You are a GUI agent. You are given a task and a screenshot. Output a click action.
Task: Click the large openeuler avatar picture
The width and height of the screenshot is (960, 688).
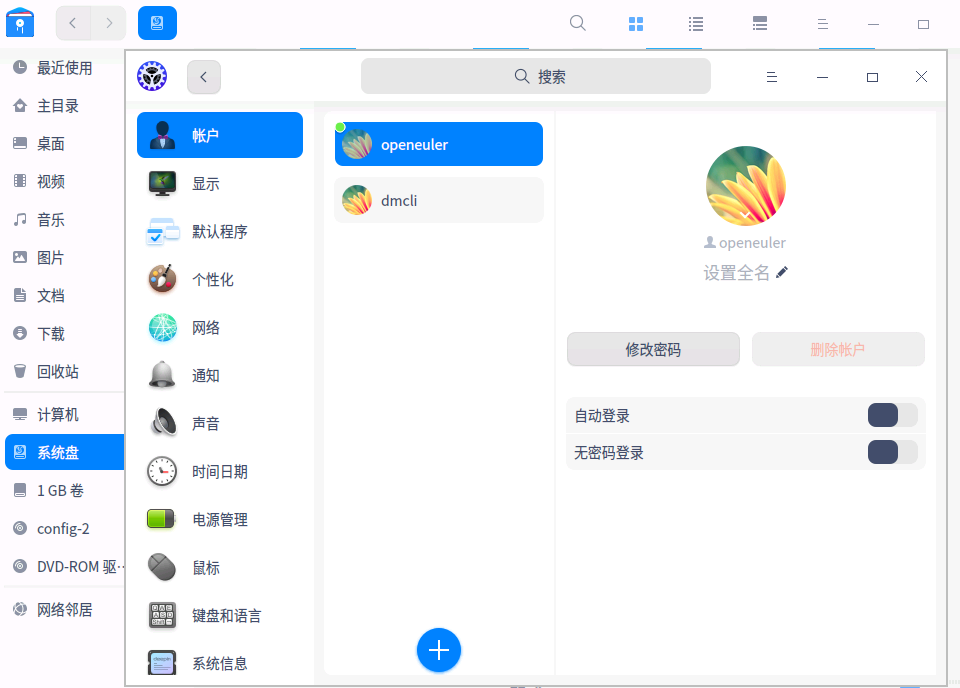[746, 186]
